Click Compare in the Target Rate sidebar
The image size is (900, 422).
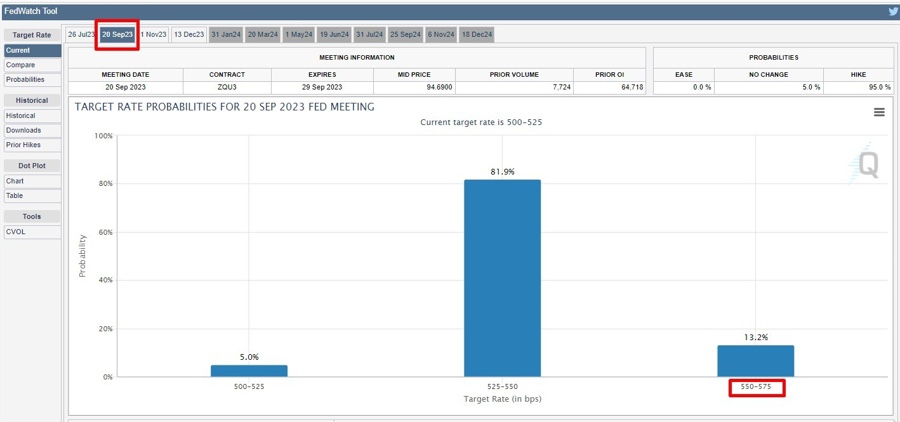pos(21,65)
